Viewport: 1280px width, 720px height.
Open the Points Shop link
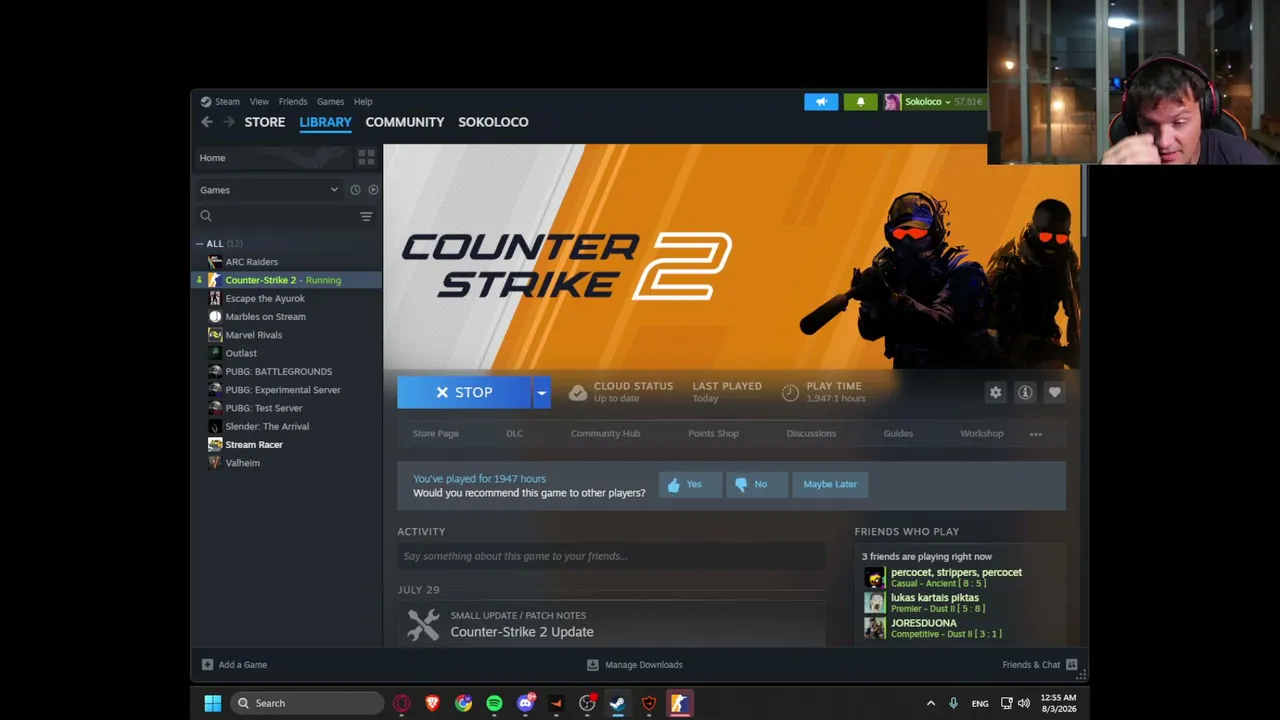click(713, 434)
